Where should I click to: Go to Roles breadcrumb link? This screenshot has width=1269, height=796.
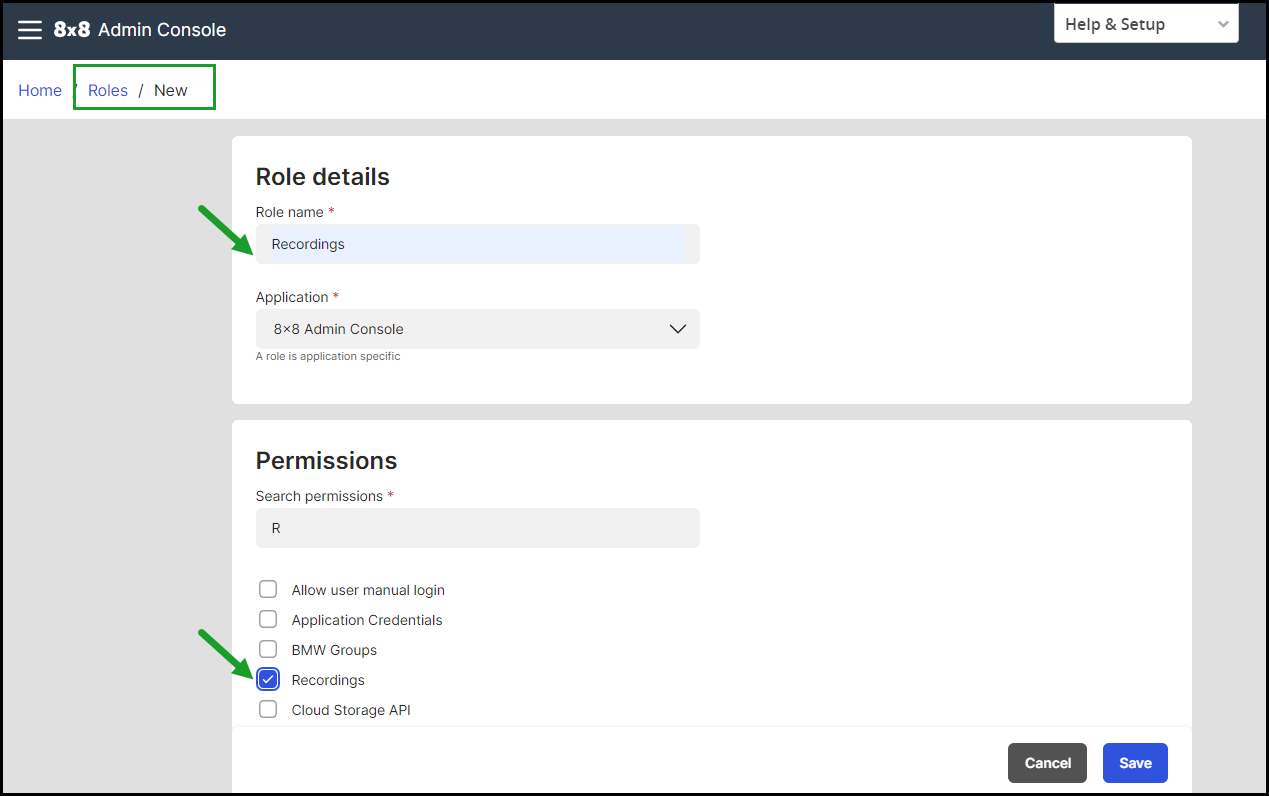(108, 90)
